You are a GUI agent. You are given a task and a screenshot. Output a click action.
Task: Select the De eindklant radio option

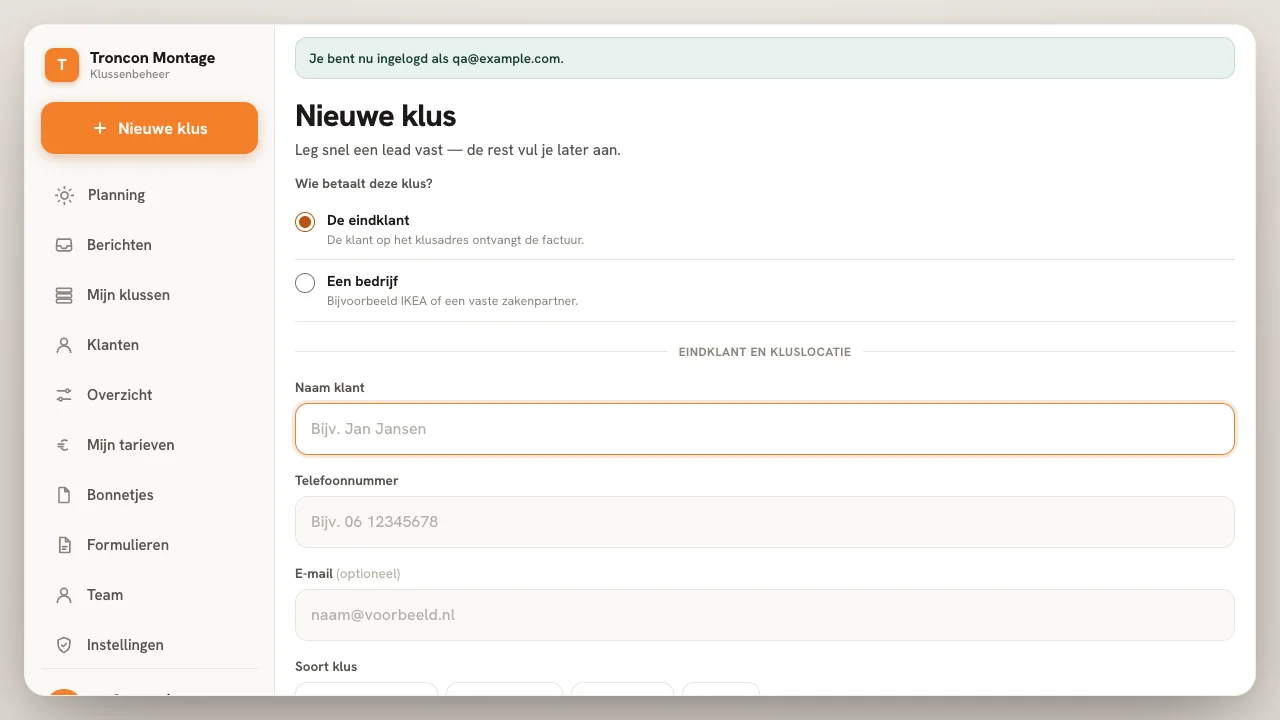(x=305, y=221)
